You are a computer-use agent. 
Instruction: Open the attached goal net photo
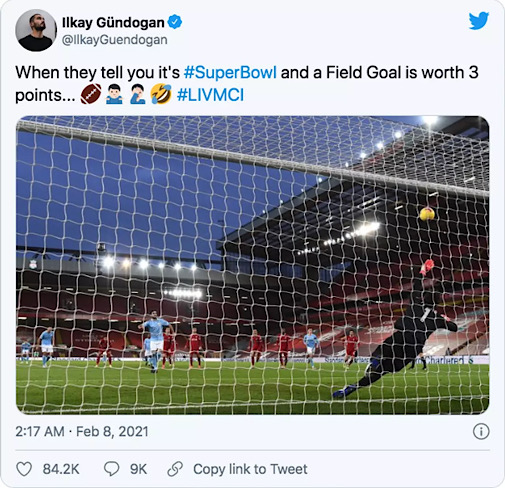[252, 265]
